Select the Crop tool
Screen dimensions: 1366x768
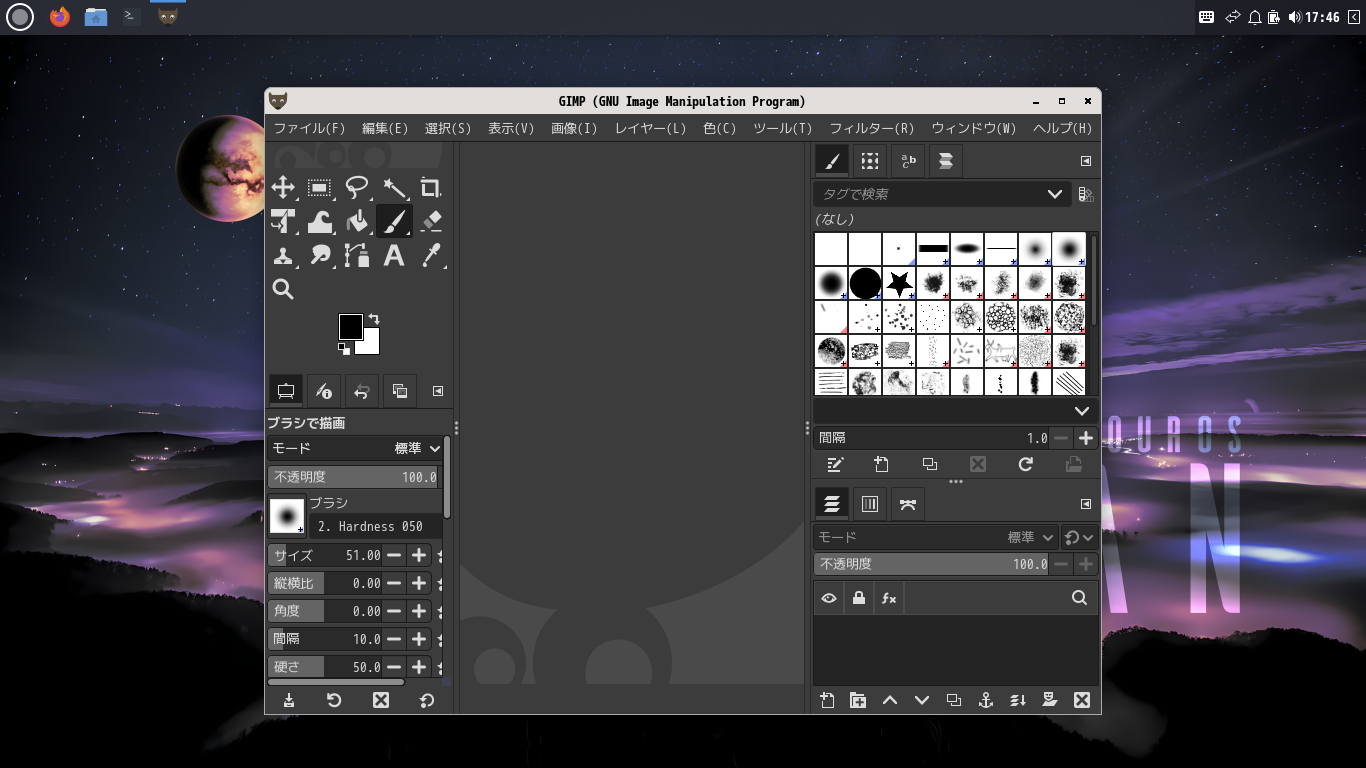click(x=430, y=188)
